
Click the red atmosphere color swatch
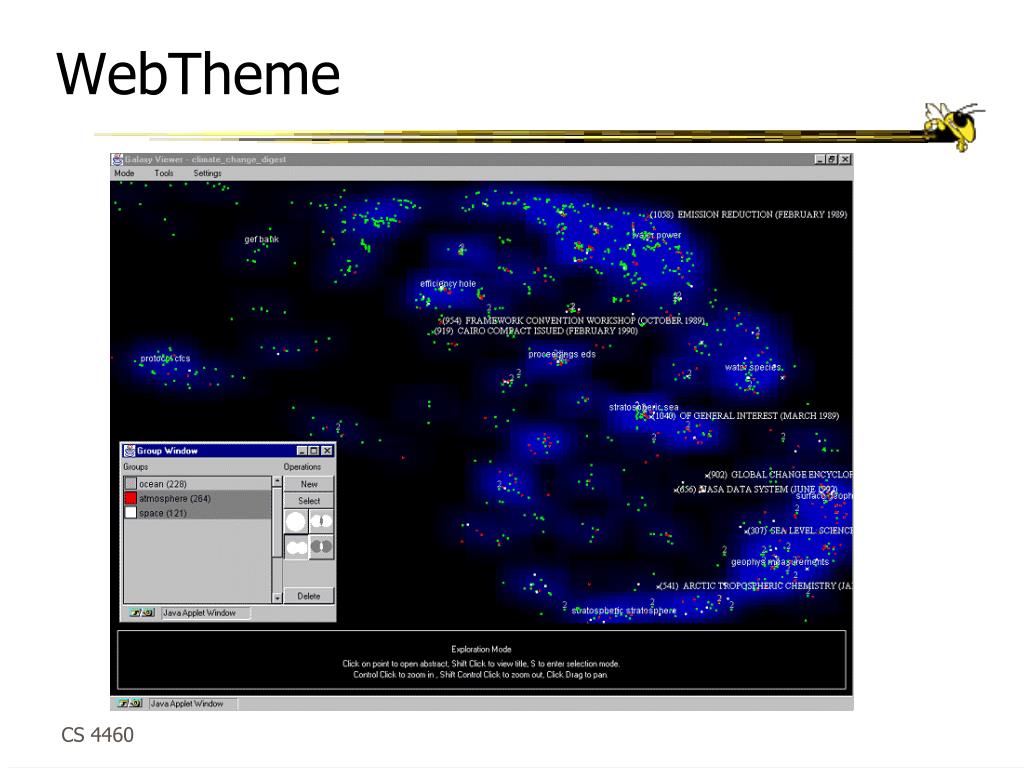point(131,498)
